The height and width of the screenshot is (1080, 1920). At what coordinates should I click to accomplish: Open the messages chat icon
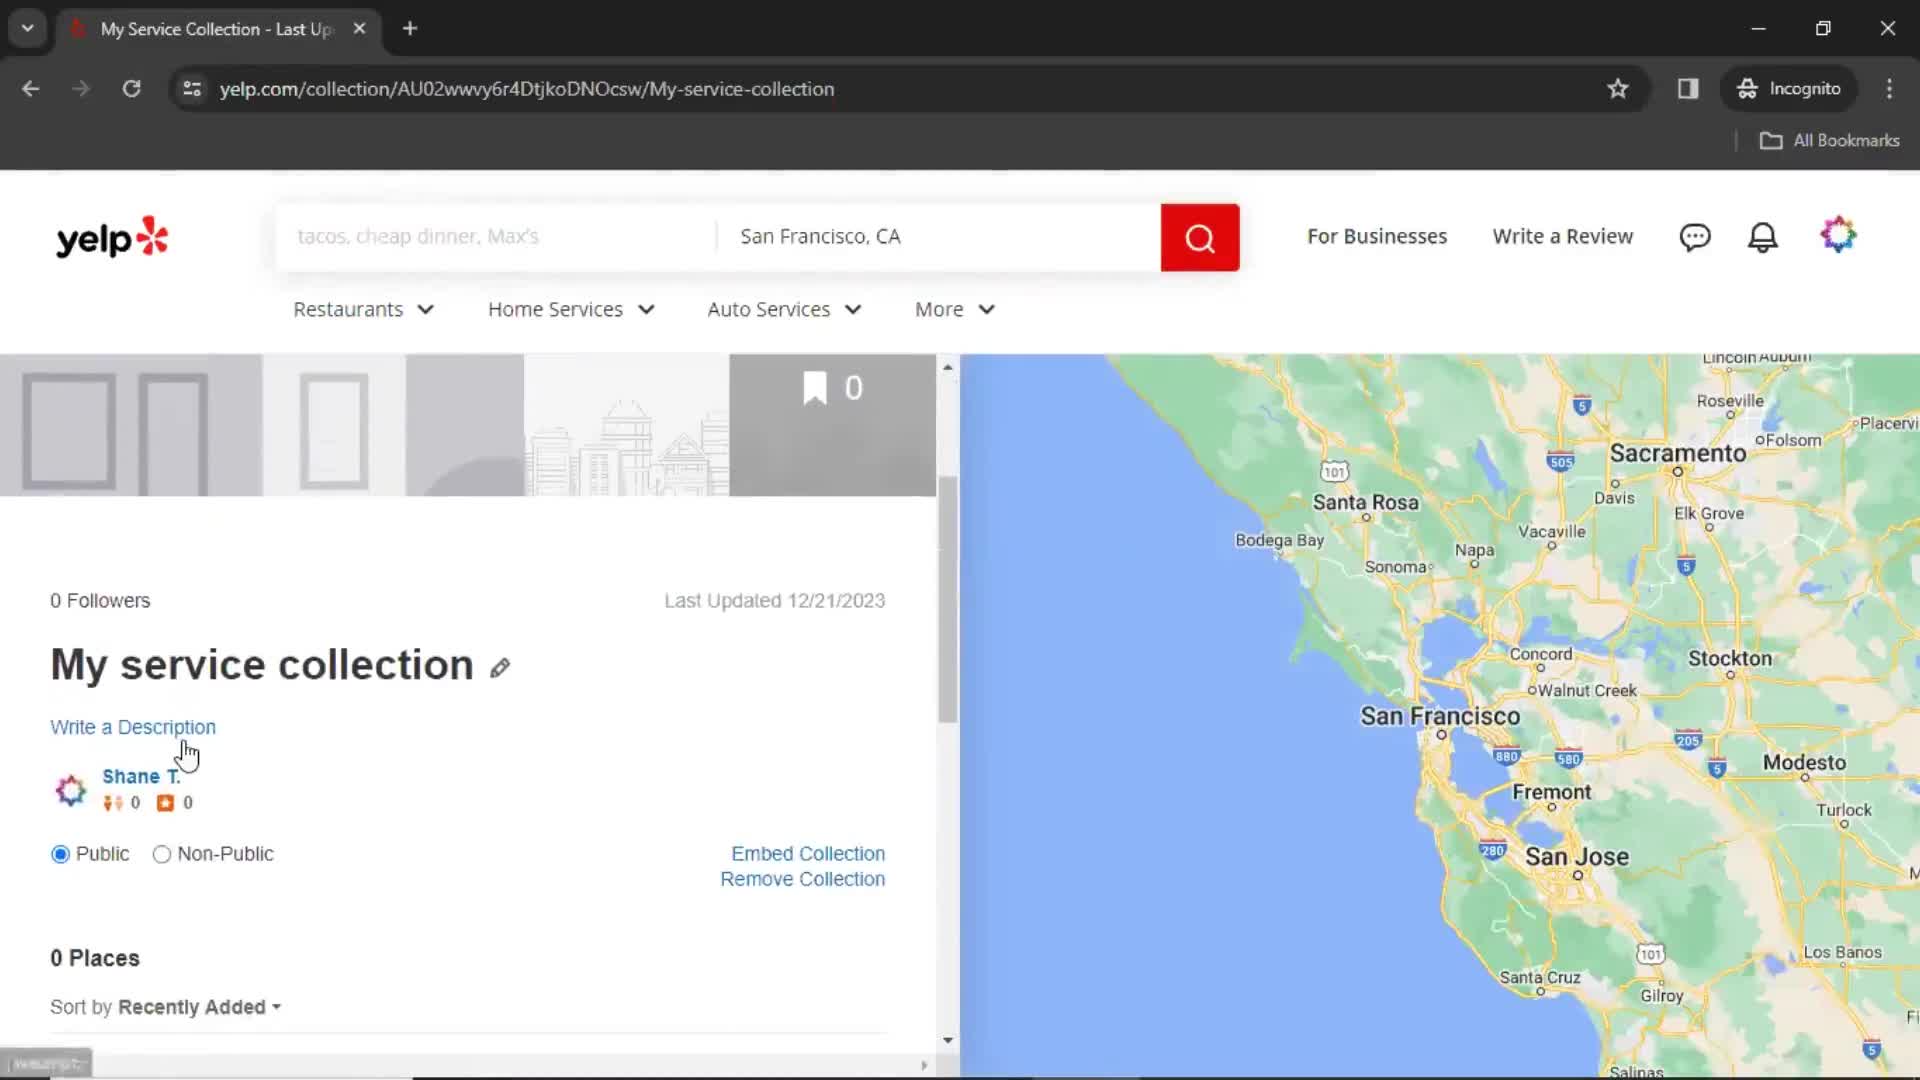[1695, 237]
